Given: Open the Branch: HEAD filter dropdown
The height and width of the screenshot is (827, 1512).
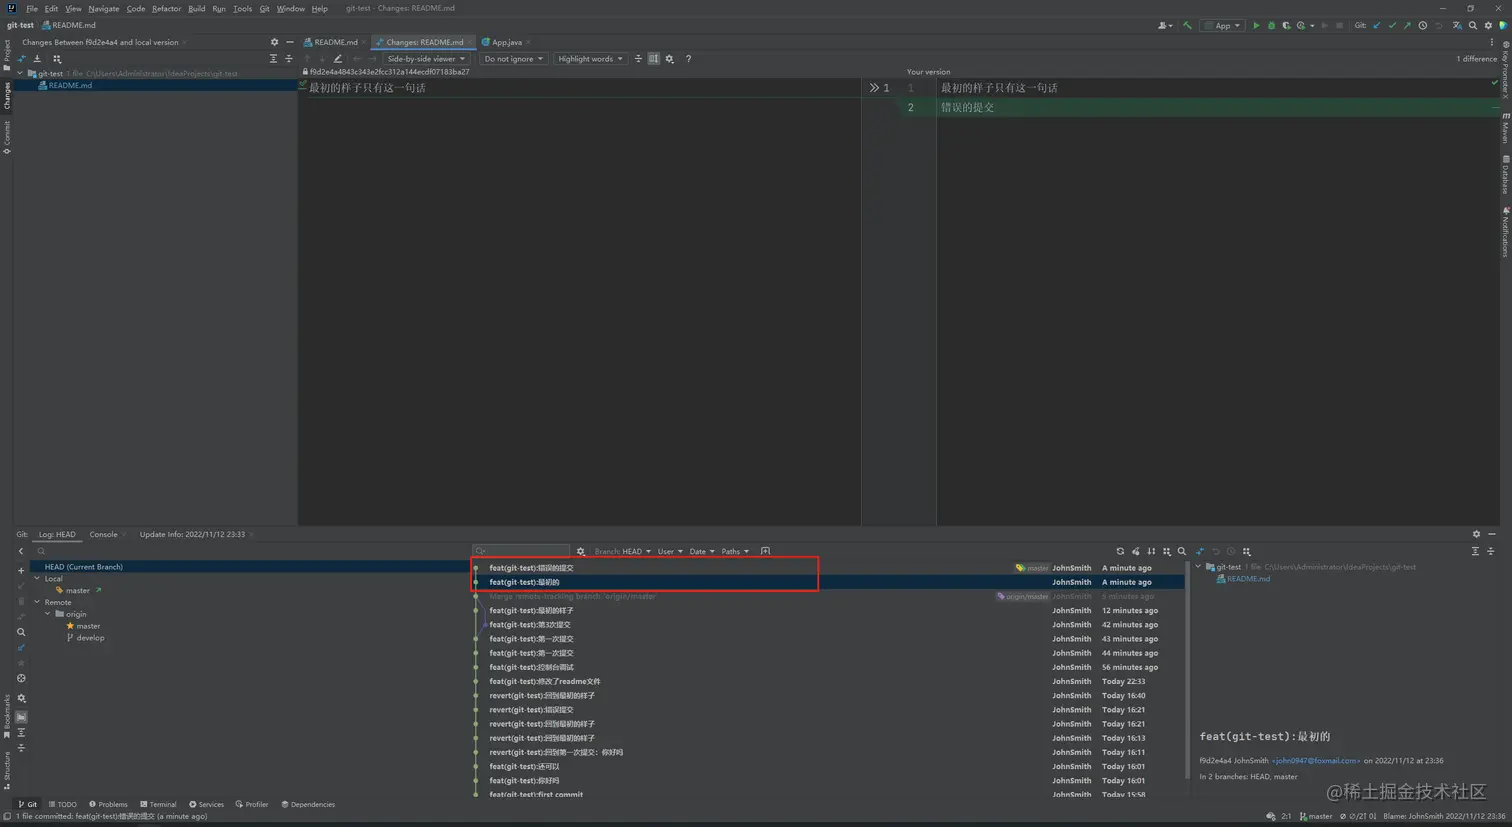Looking at the screenshot, I should pyautogui.click(x=622, y=551).
